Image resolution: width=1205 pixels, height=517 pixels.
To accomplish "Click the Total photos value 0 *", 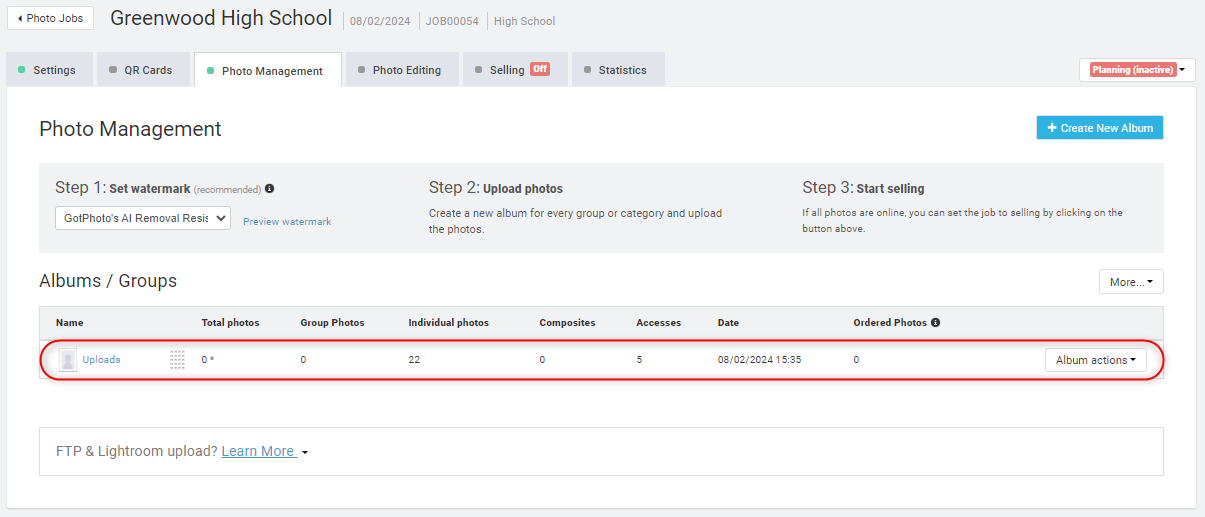I will (208, 360).
